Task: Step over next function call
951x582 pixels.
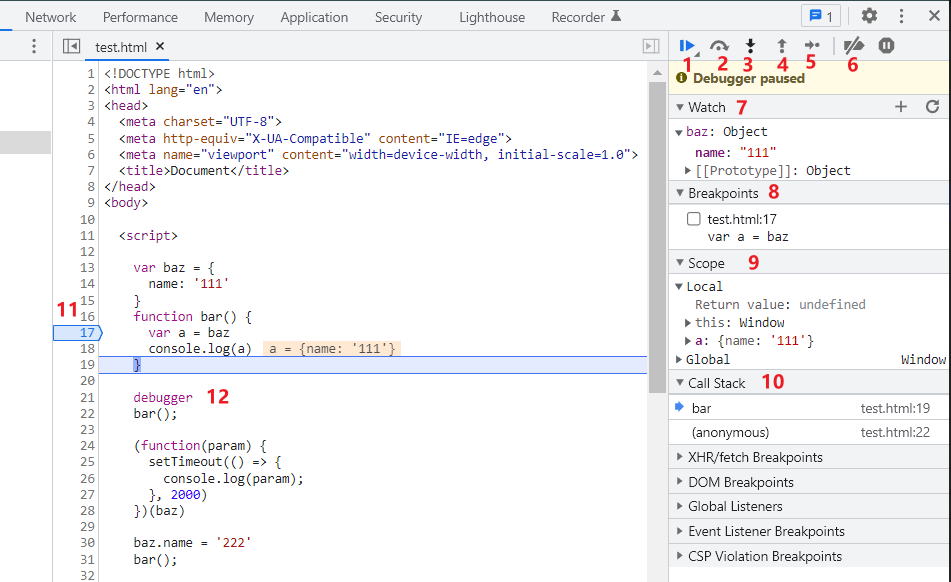Action: pos(719,45)
